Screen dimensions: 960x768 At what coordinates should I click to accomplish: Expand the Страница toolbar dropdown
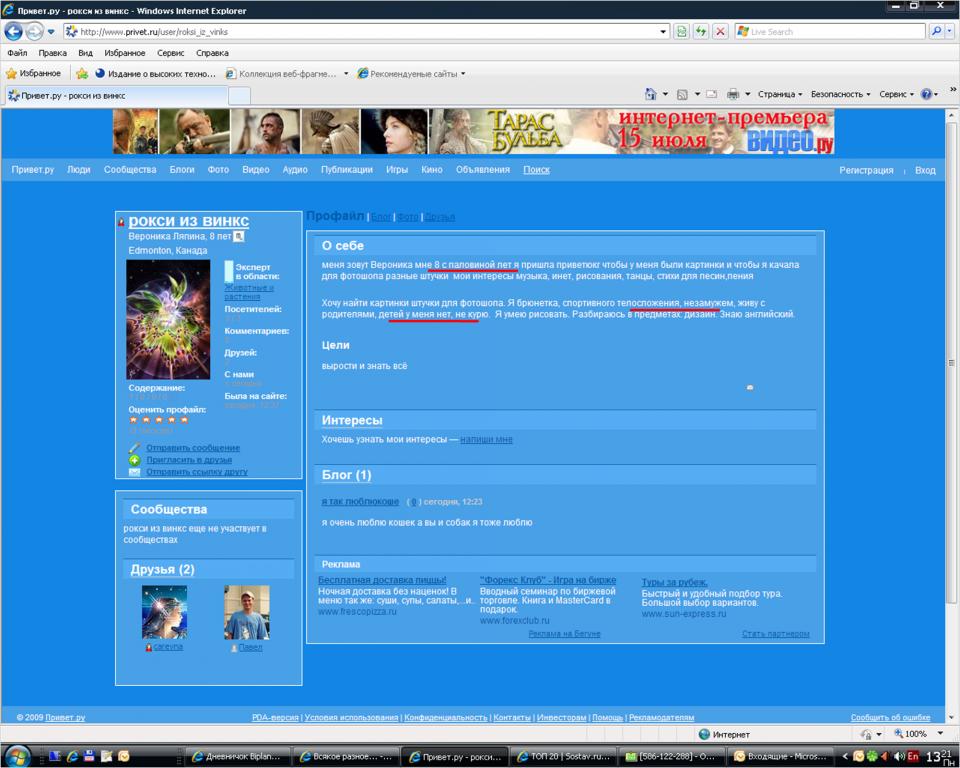pyautogui.click(x=780, y=94)
